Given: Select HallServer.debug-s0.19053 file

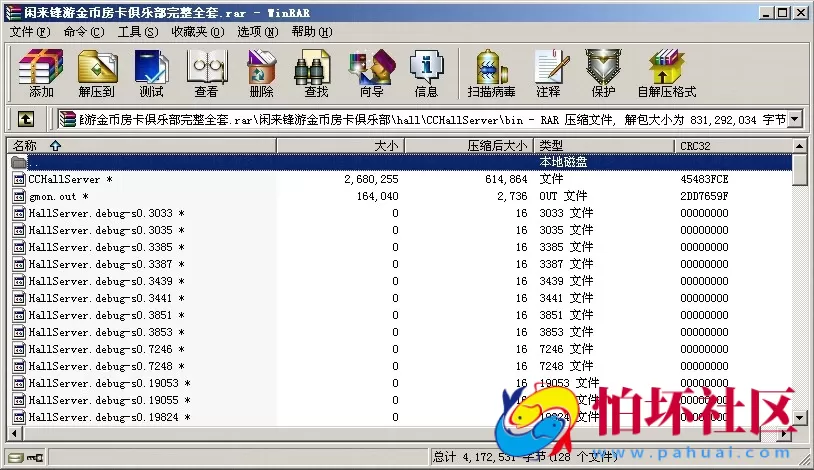Looking at the screenshot, I should tap(110, 383).
